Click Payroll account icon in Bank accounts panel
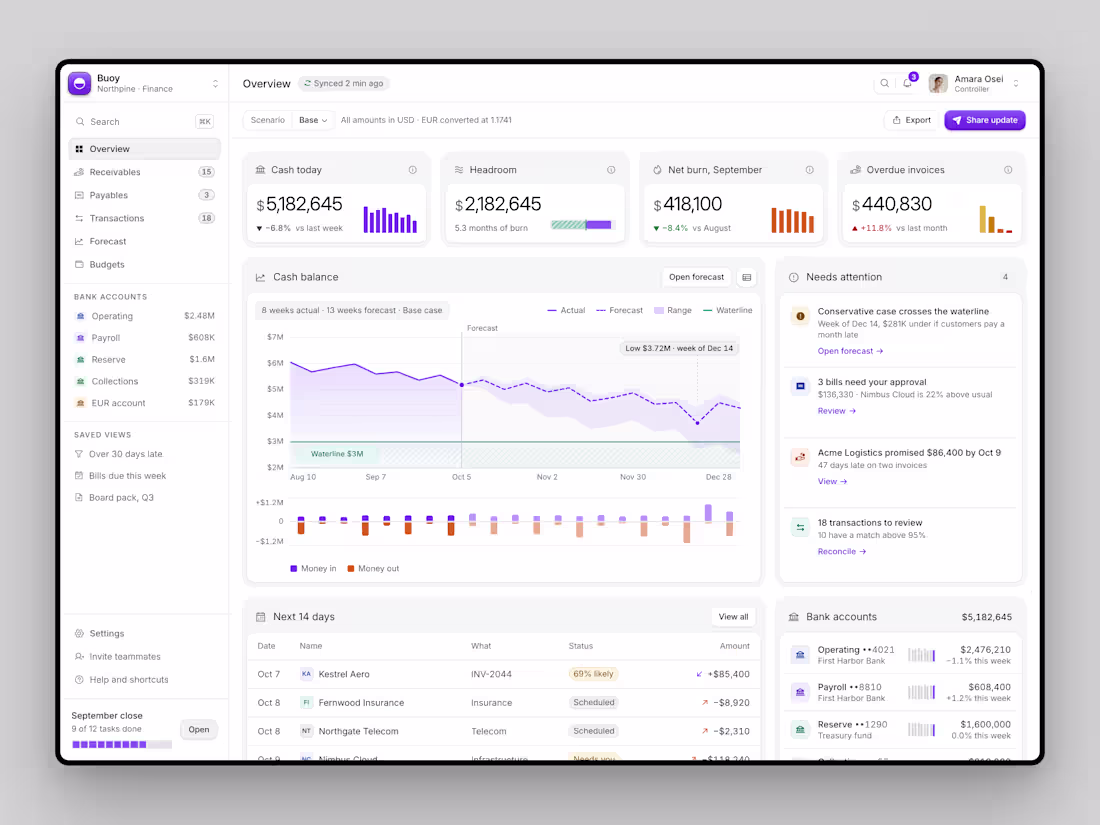Screen dimensions: 1100x825 pos(800,692)
